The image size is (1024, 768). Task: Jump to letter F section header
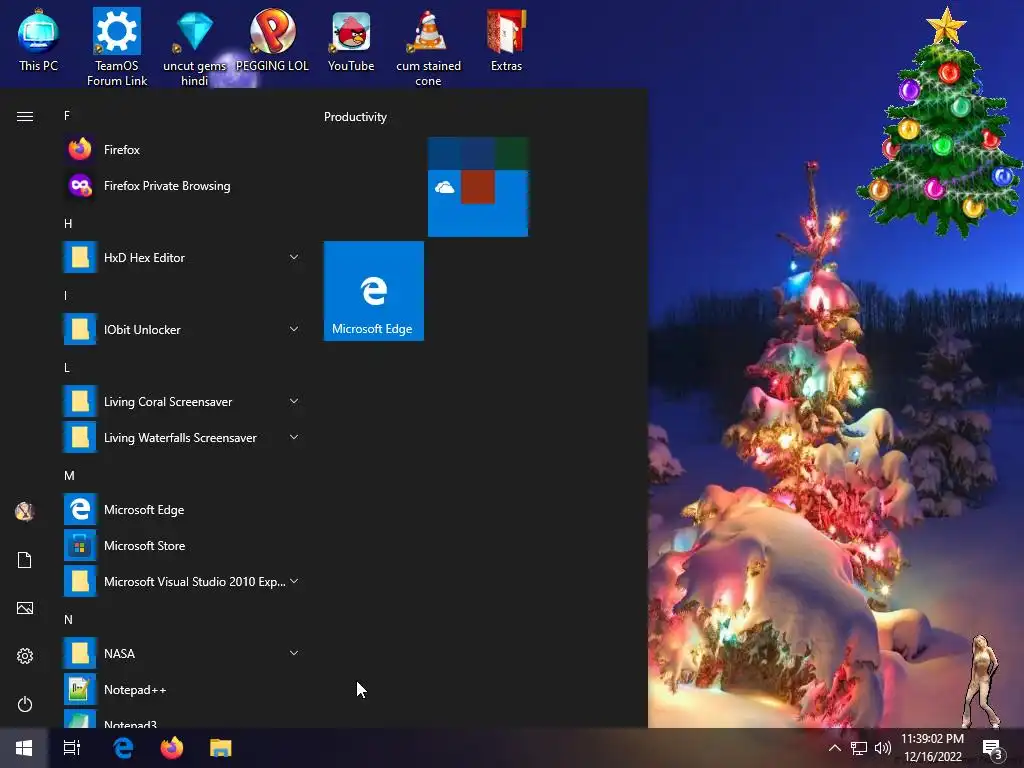coord(67,116)
